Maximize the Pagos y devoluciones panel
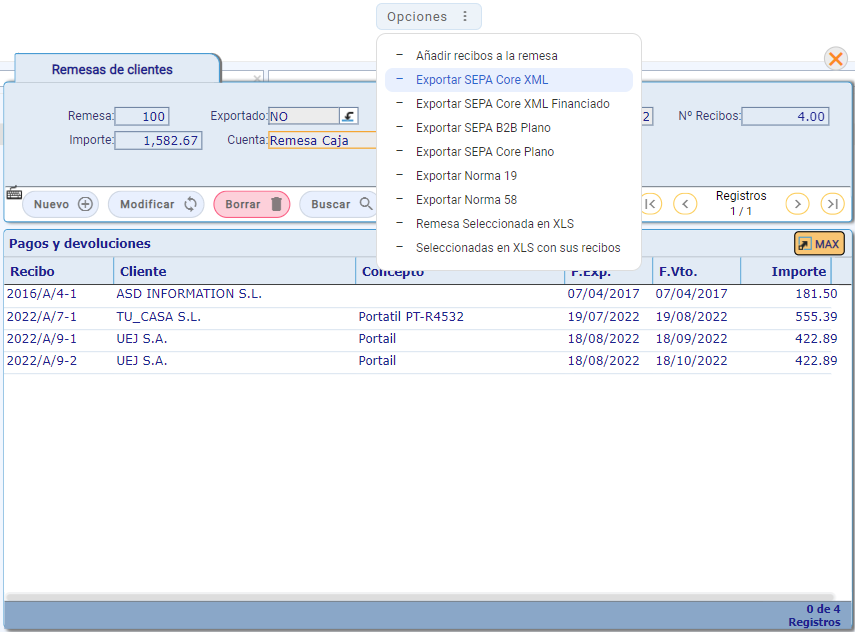Screen dimensions: 855x632 819,244
